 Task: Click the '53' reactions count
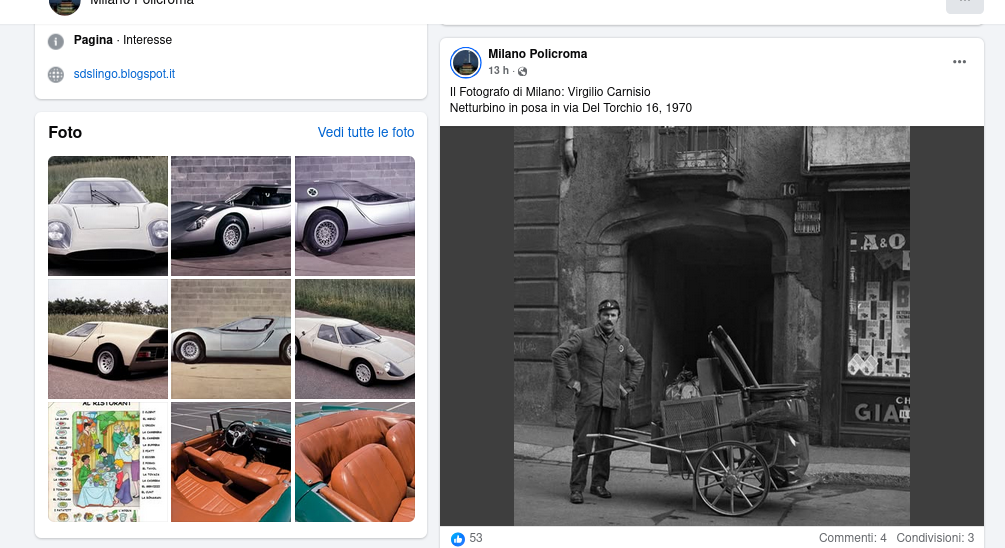[x=476, y=538]
